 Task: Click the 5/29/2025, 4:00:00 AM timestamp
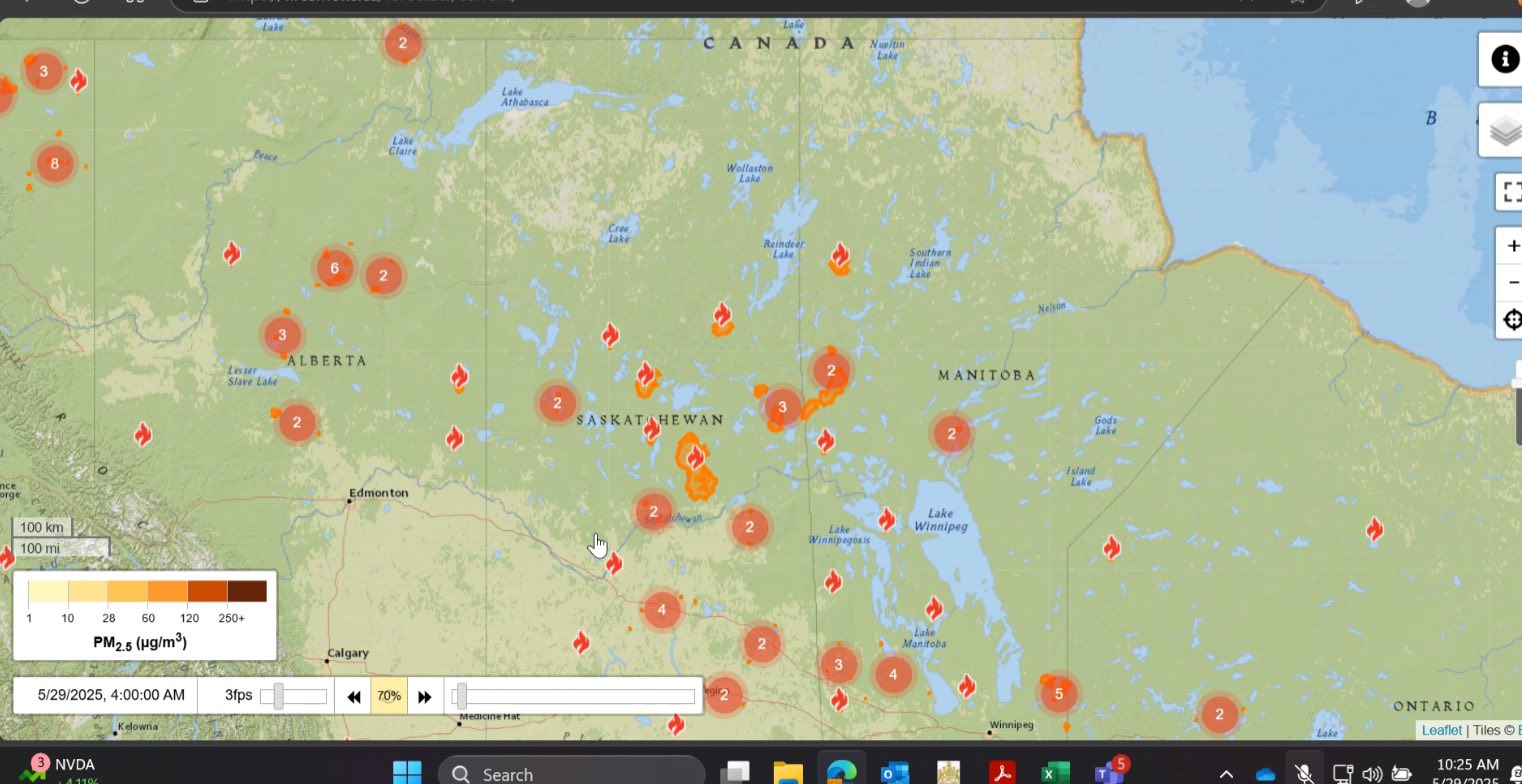pos(111,695)
